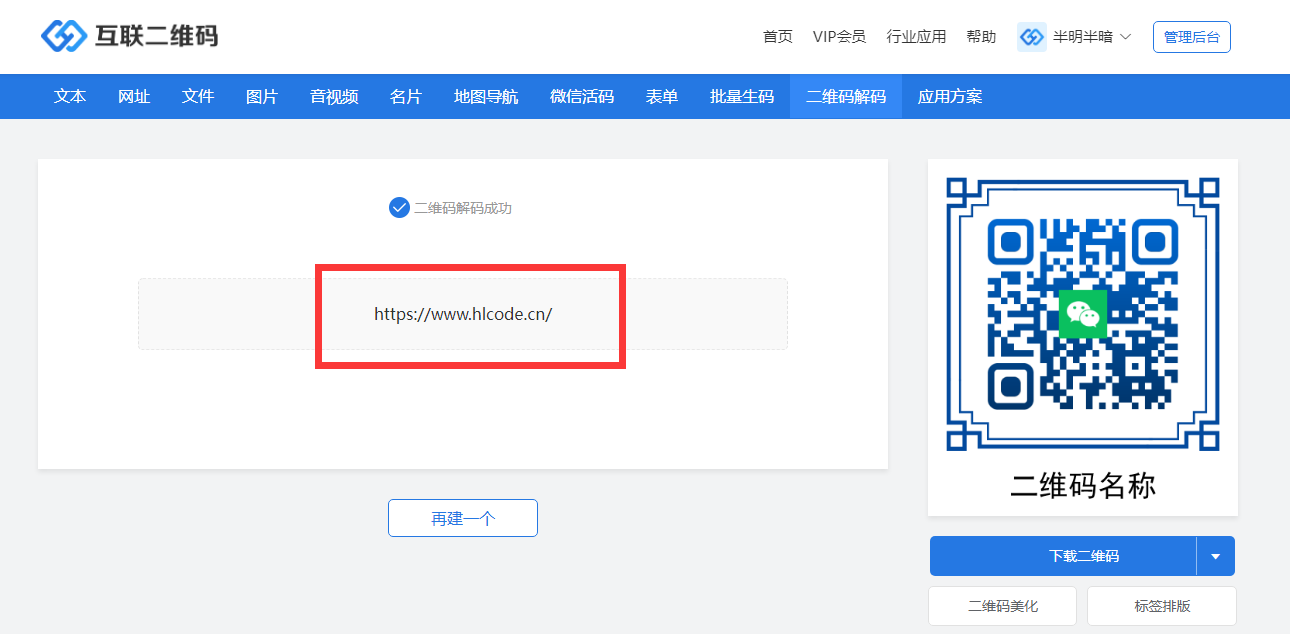Switch to the 文本 tab
1290x634 pixels.
click(70, 96)
